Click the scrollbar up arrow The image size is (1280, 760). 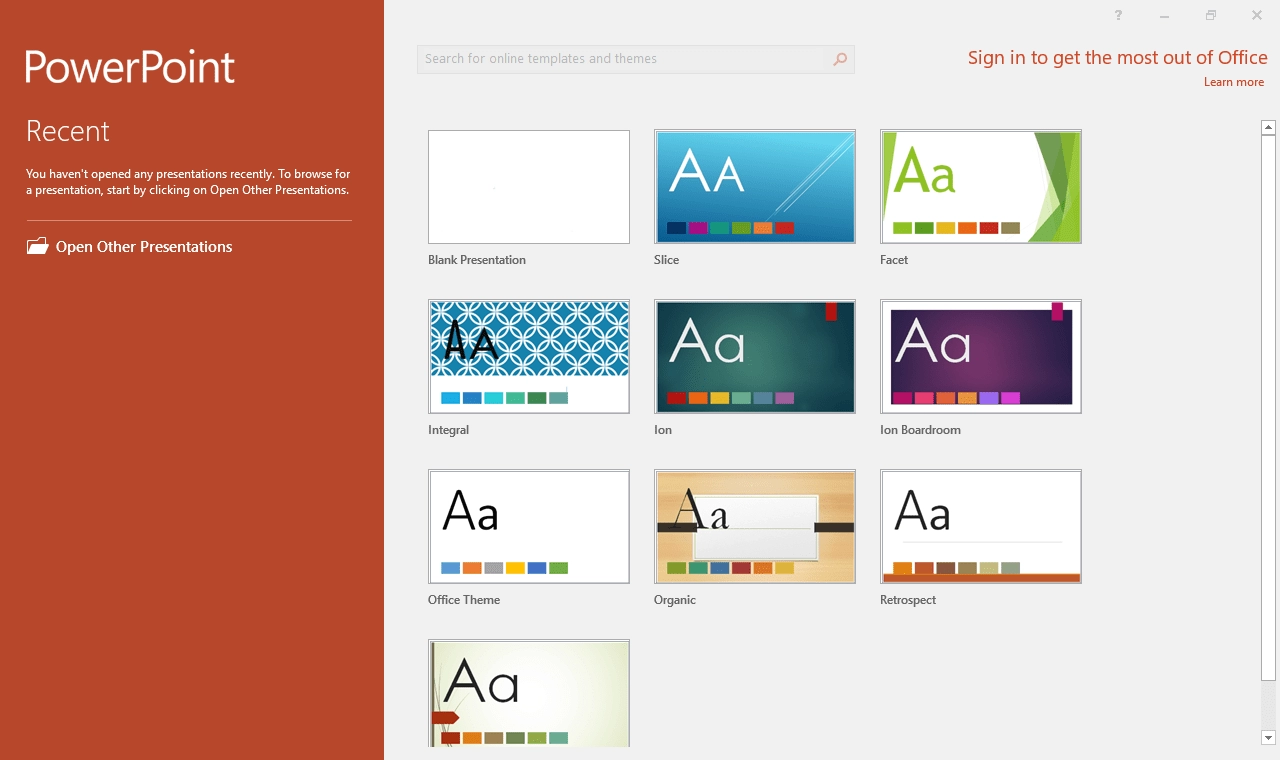[x=1269, y=127]
